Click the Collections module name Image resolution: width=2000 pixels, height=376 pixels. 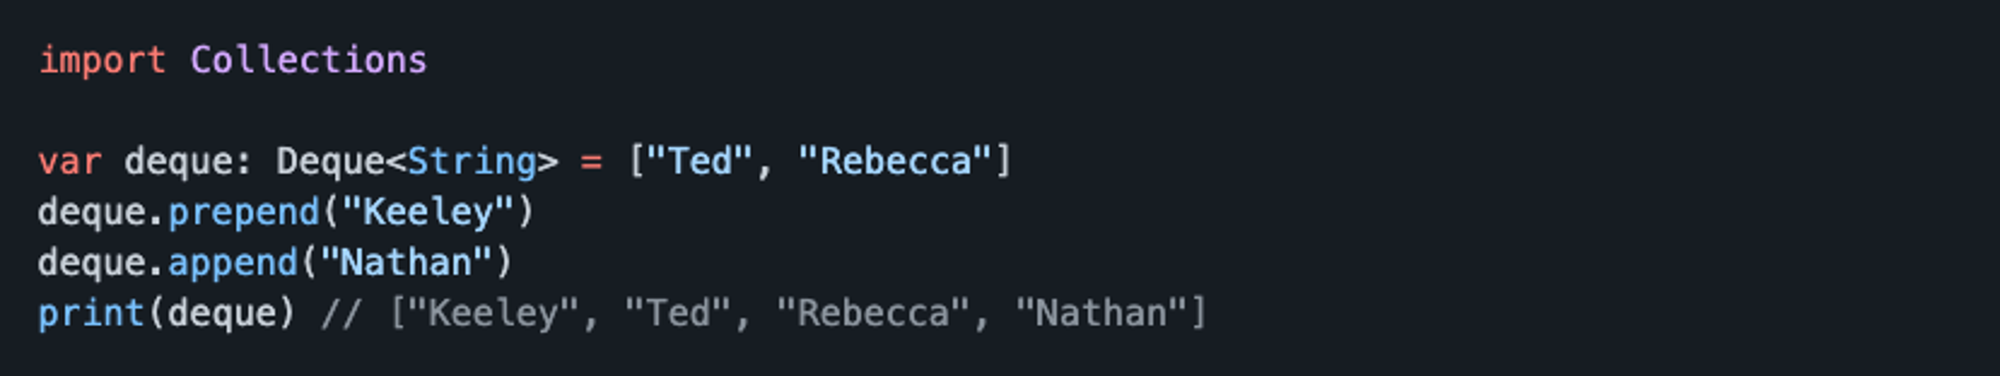pos(309,60)
